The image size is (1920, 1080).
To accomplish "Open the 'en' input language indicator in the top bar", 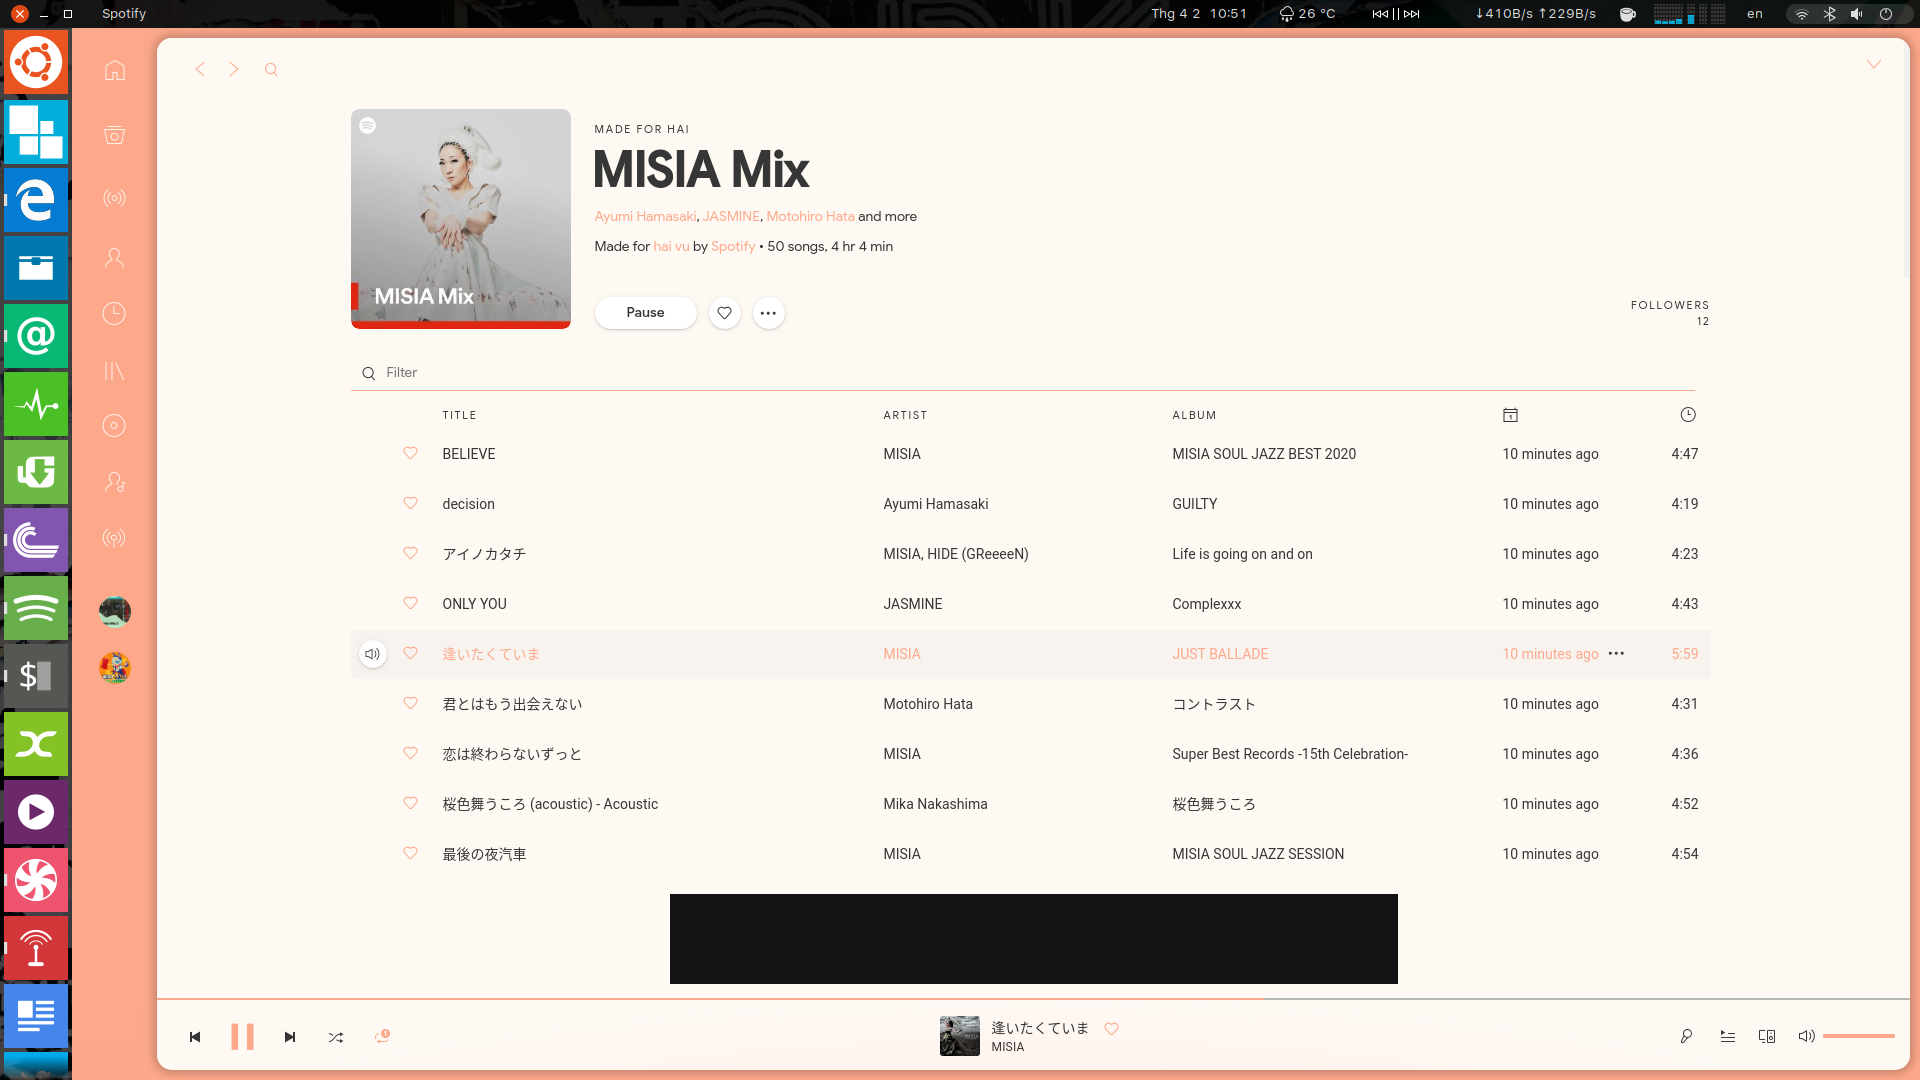I will (x=1755, y=14).
